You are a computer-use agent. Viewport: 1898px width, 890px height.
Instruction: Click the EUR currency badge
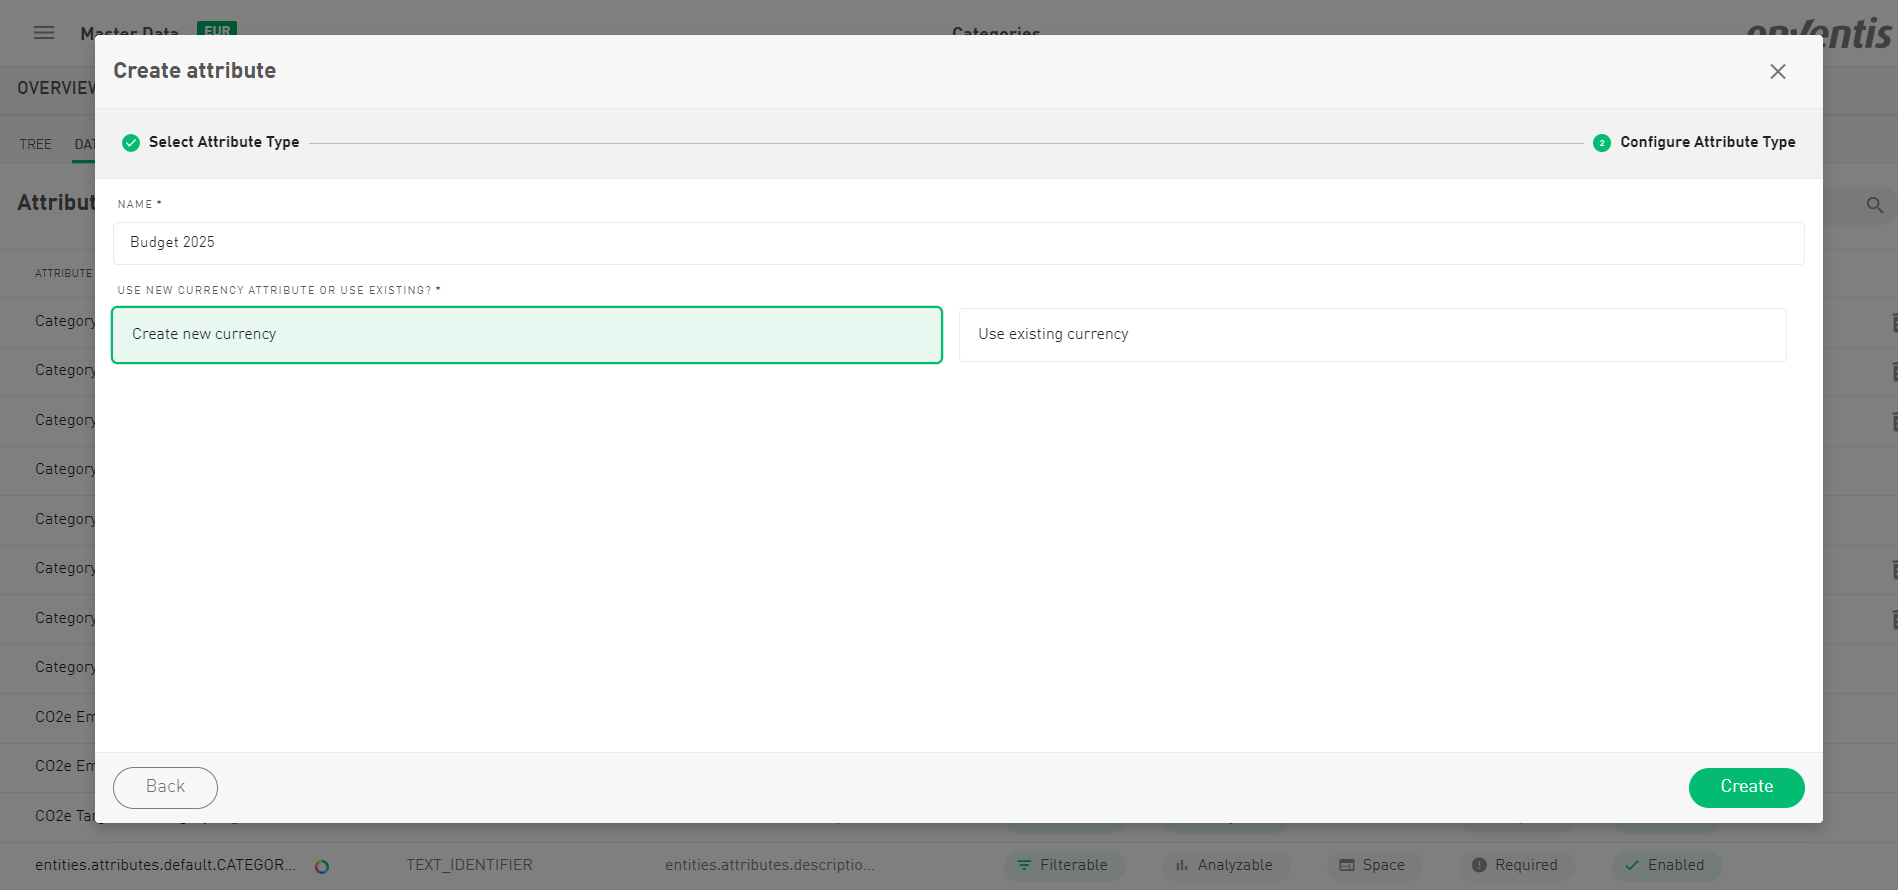pyautogui.click(x=217, y=28)
